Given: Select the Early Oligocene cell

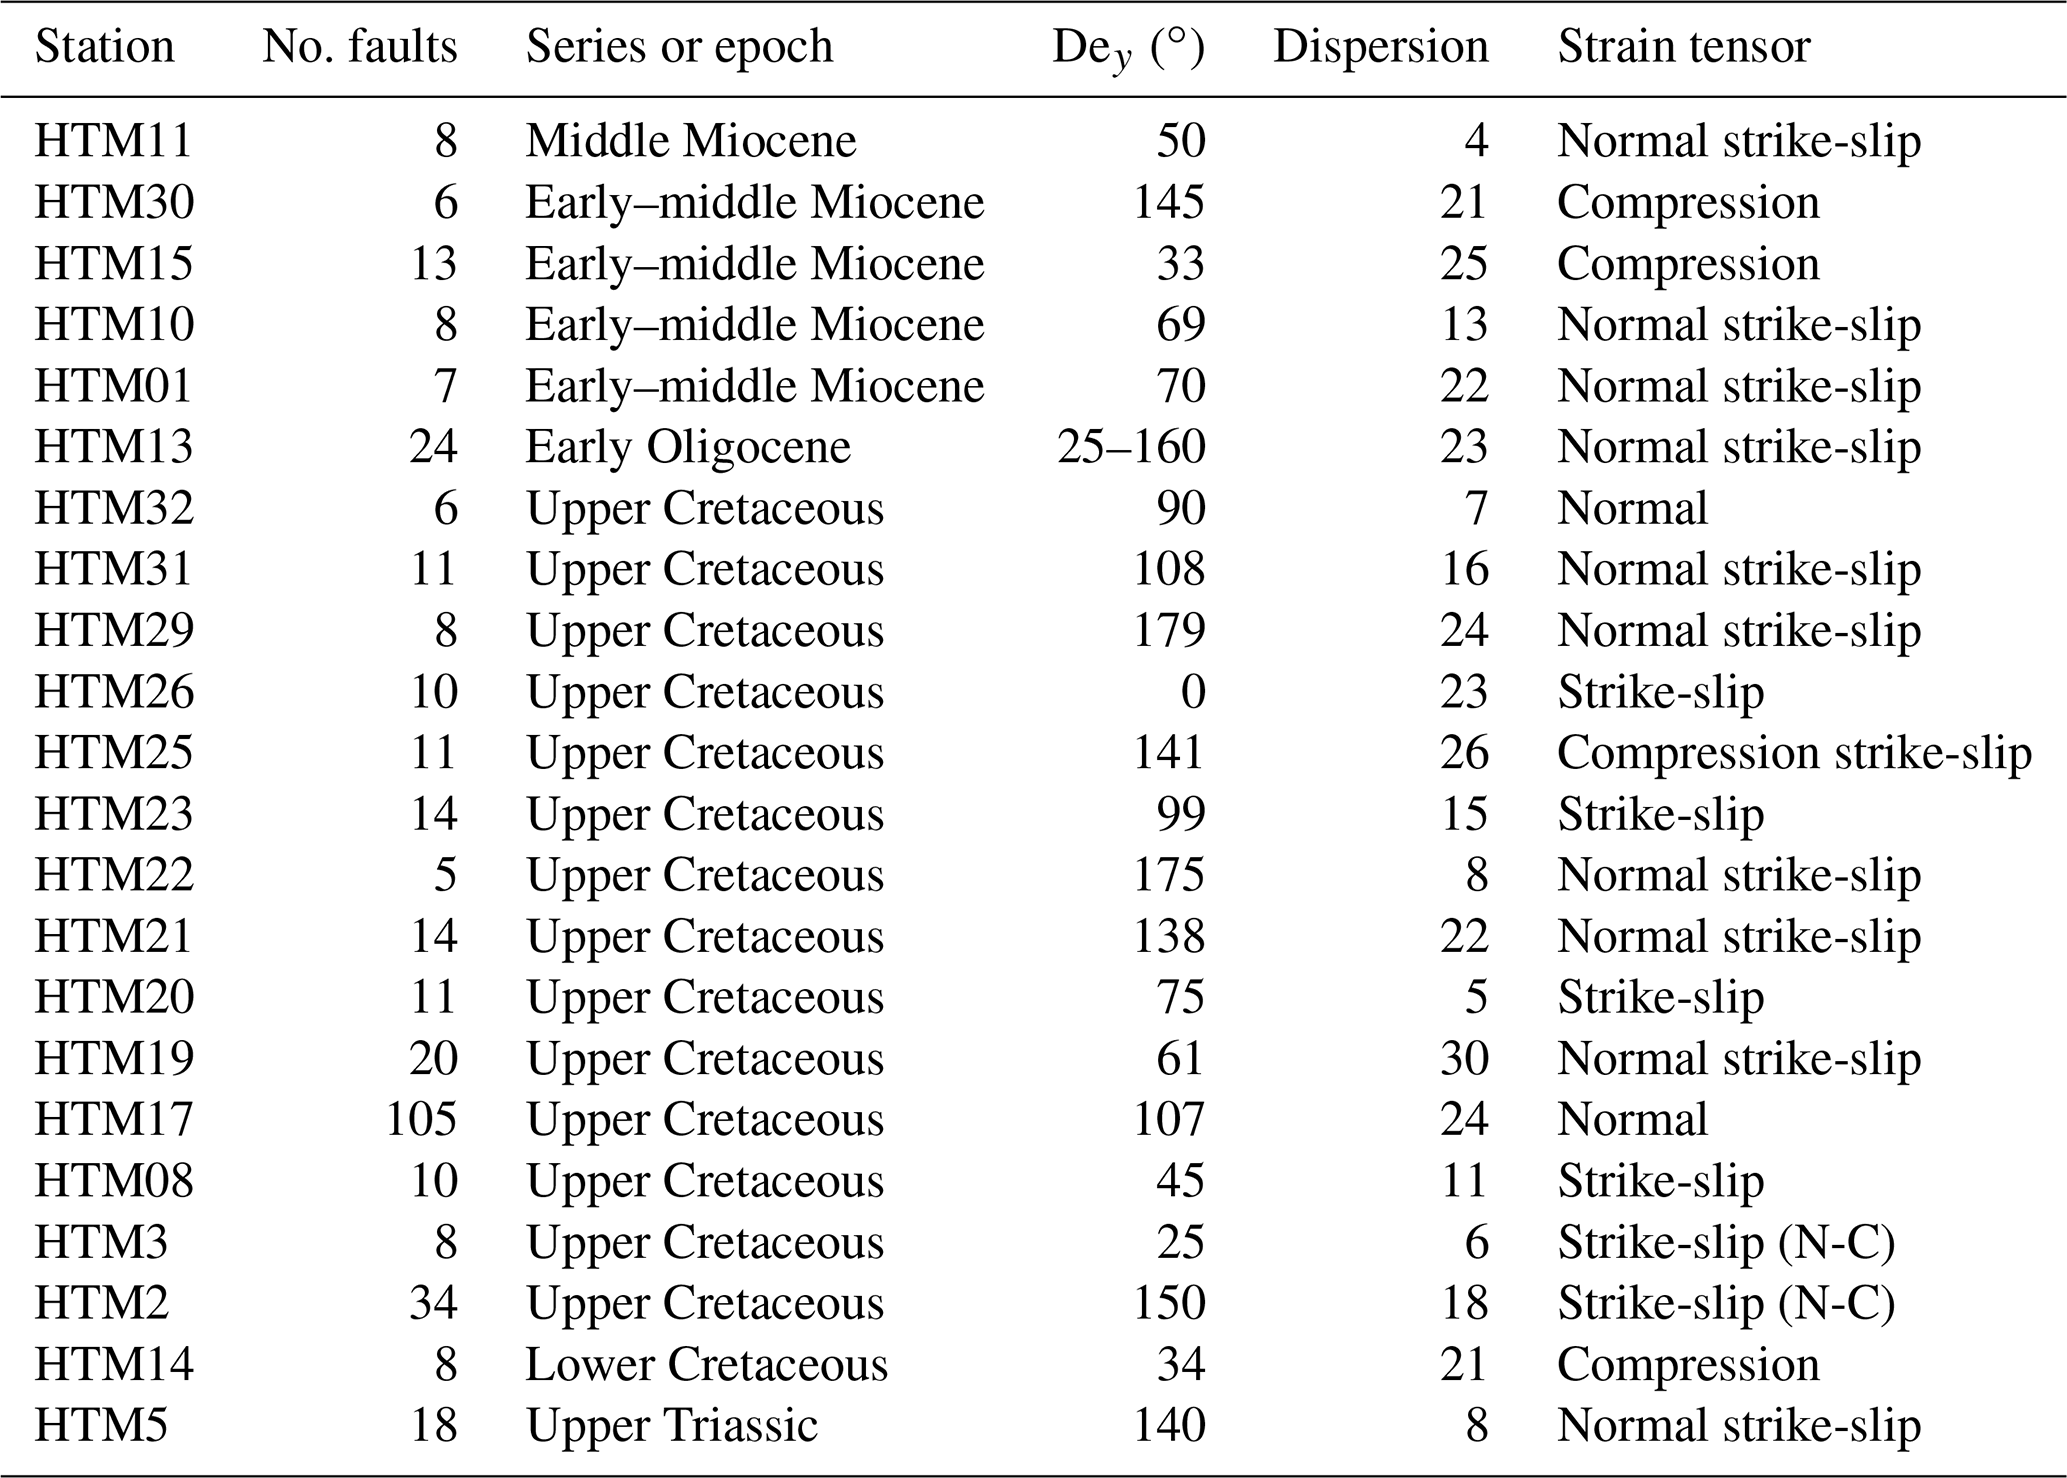Looking at the screenshot, I should click(688, 447).
